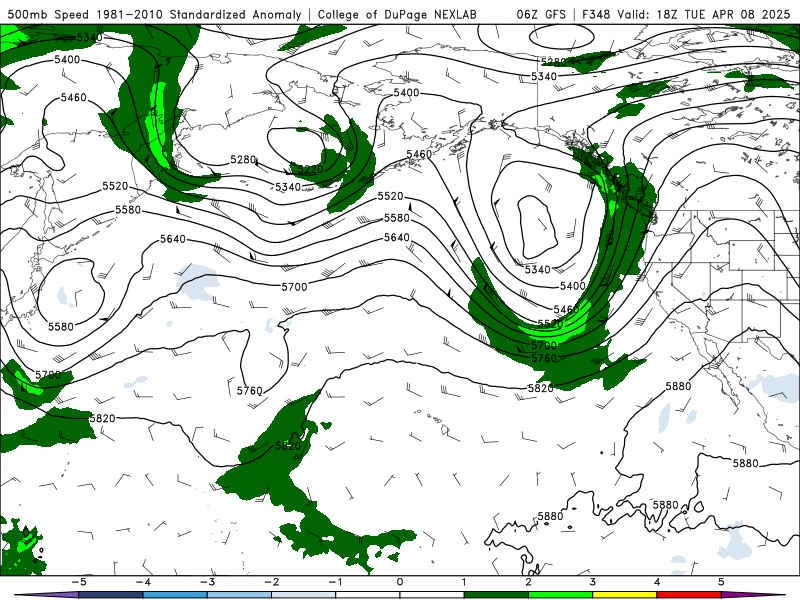
Task: Click the 0 tick label on the colorbar
Action: pos(400,582)
